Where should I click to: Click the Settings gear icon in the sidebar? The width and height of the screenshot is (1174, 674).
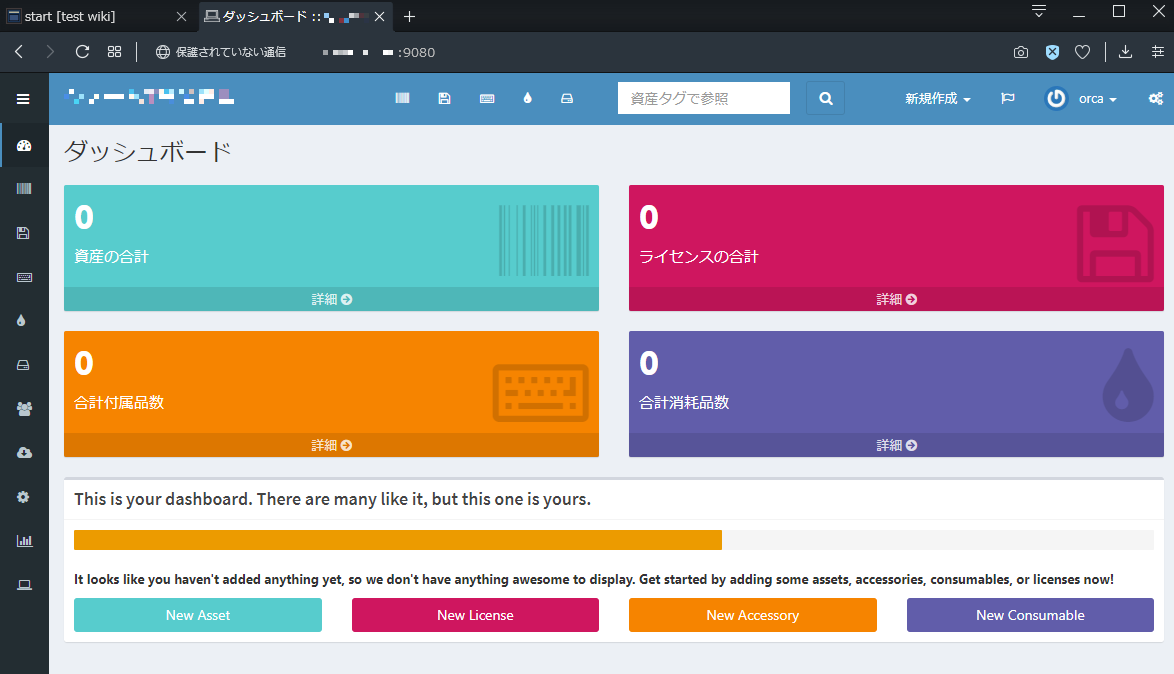pos(22,496)
